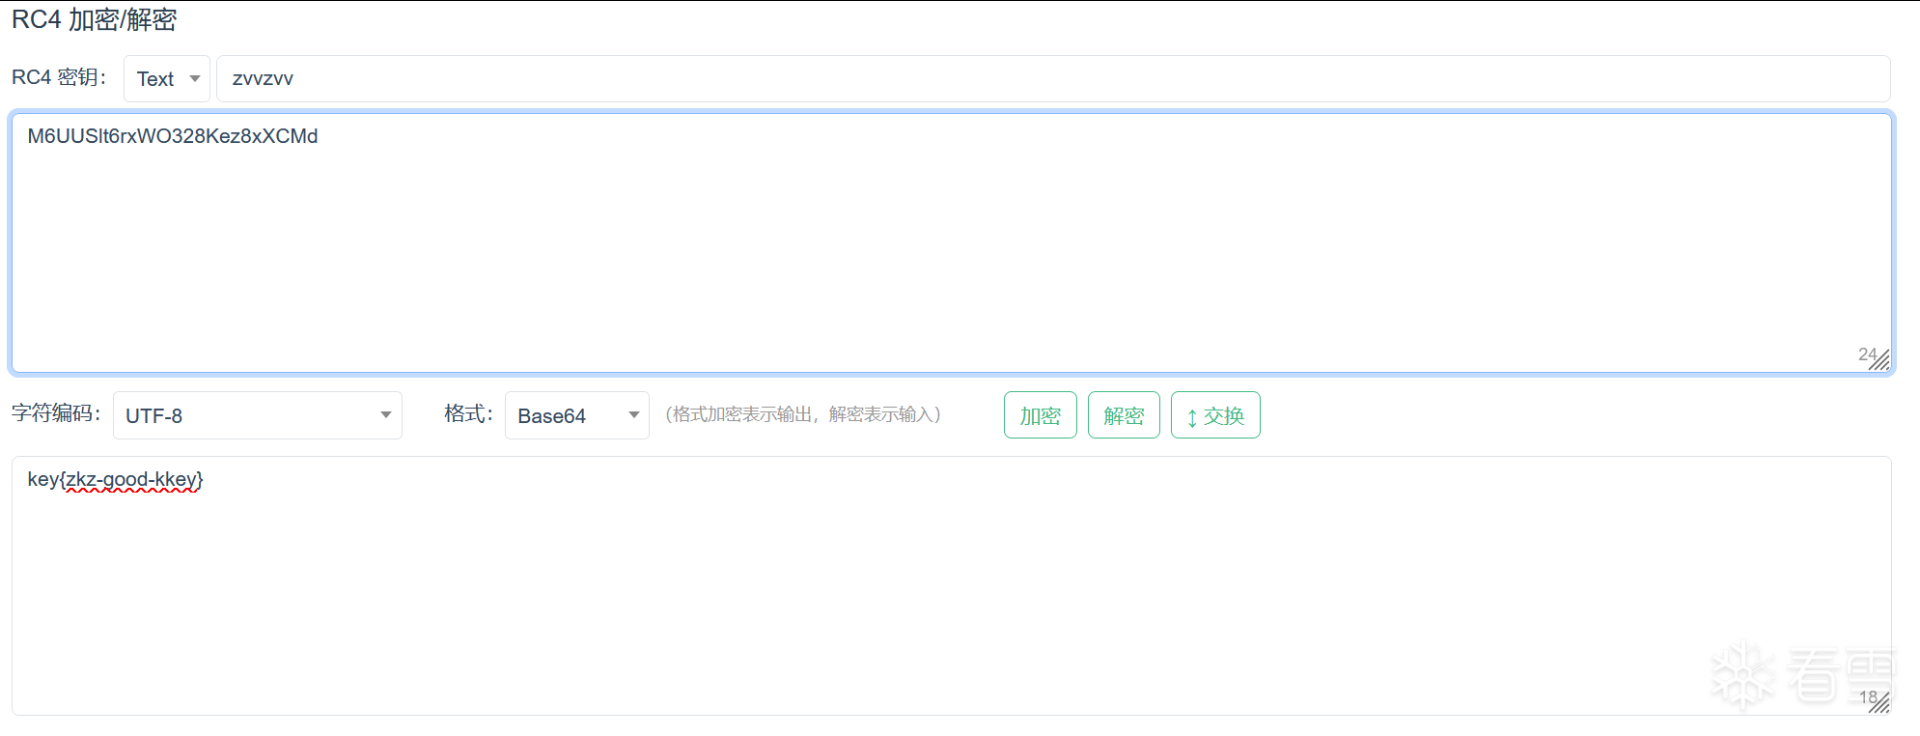Grab the upper textarea resize handle

(1880, 360)
